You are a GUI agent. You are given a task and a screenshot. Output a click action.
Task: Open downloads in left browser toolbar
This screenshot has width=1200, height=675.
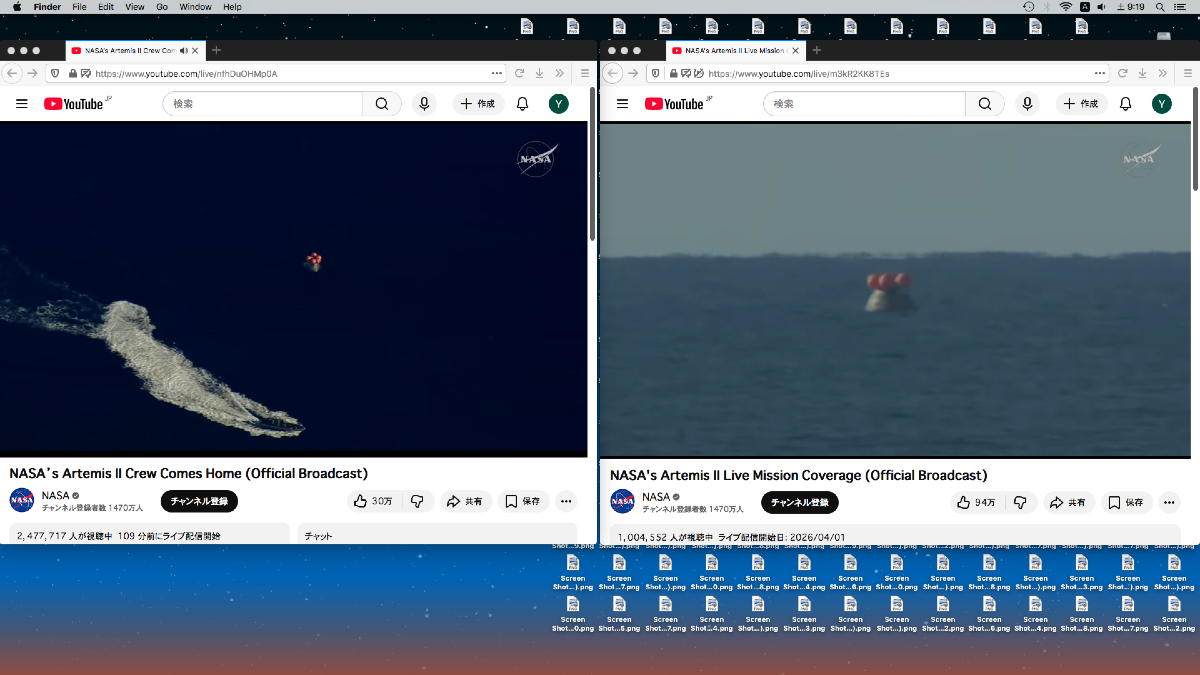[x=539, y=73]
